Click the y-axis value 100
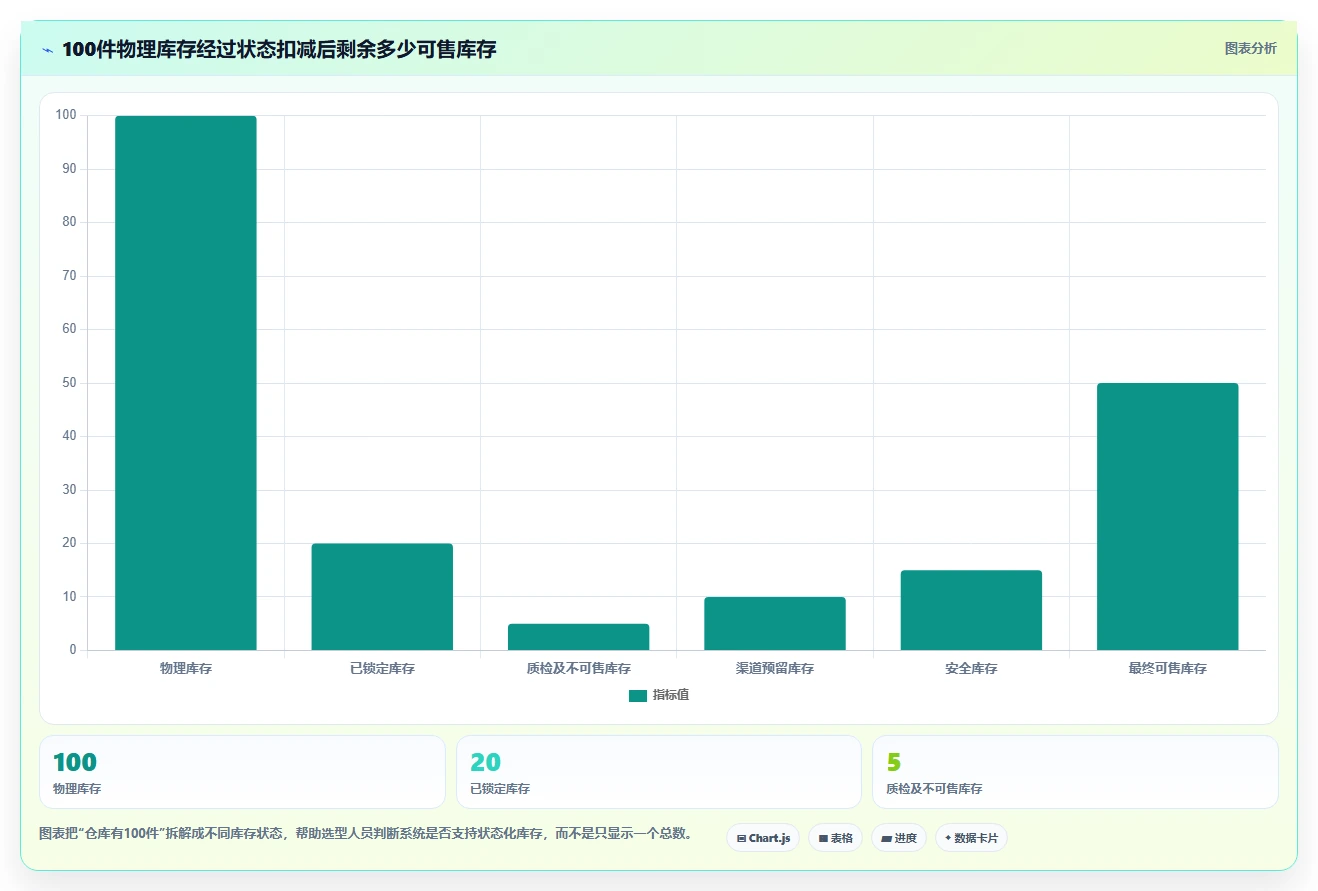Image resolution: width=1318 pixels, height=891 pixels. tap(66, 115)
